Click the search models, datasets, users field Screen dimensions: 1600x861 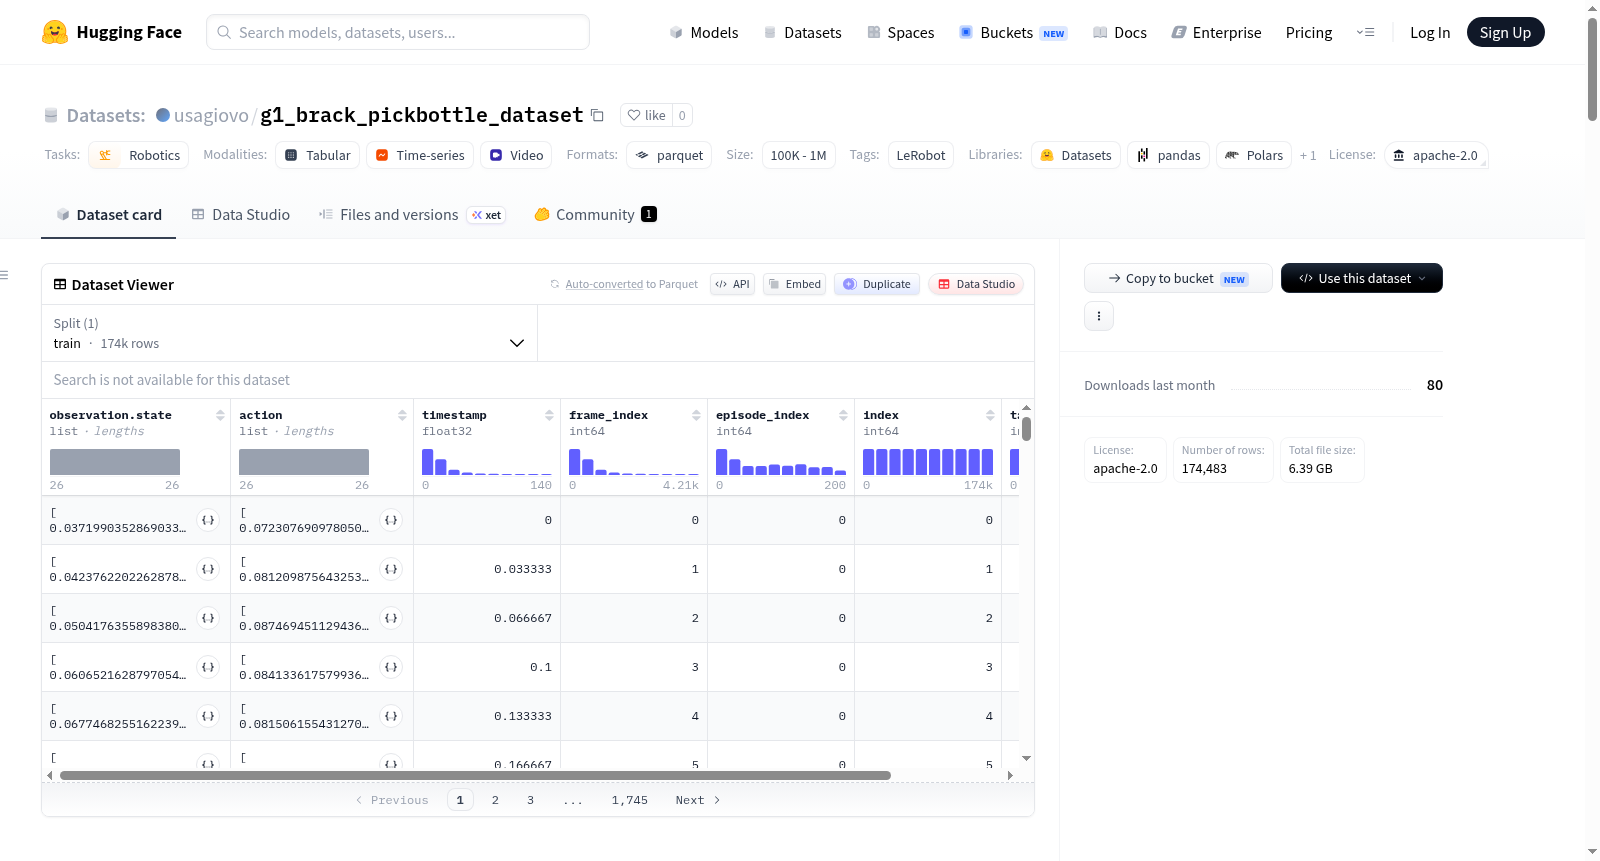pos(398,32)
